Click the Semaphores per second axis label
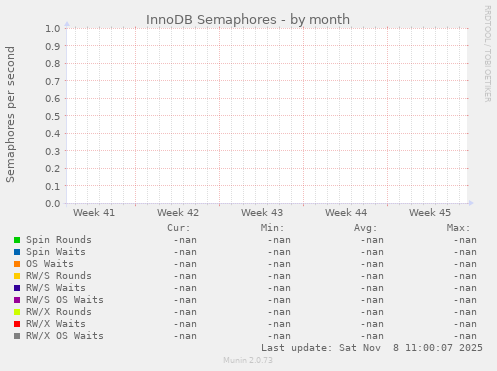 [10, 114]
